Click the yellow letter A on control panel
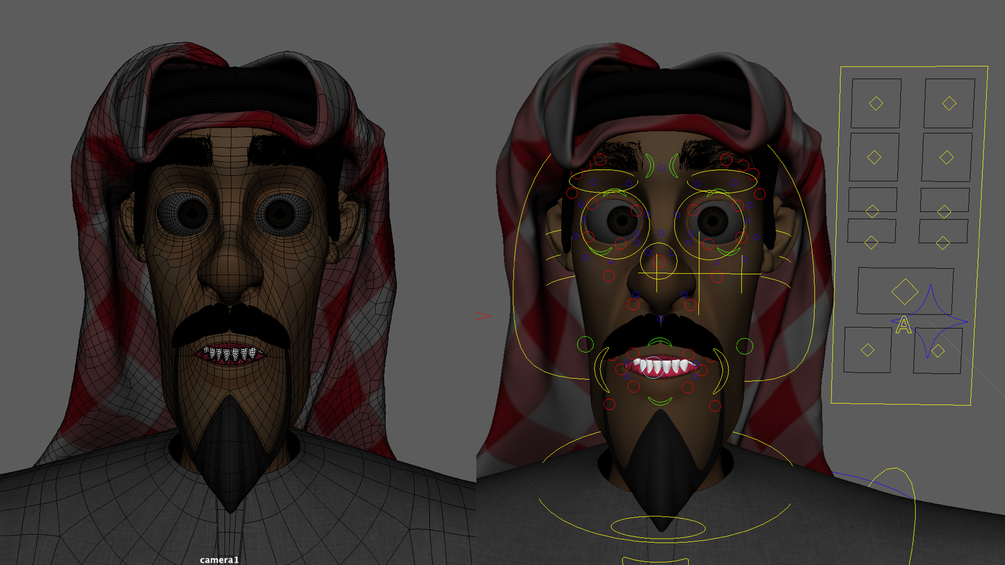The width and height of the screenshot is (1005, 565). pyautogui.click(x=903, y=325)
